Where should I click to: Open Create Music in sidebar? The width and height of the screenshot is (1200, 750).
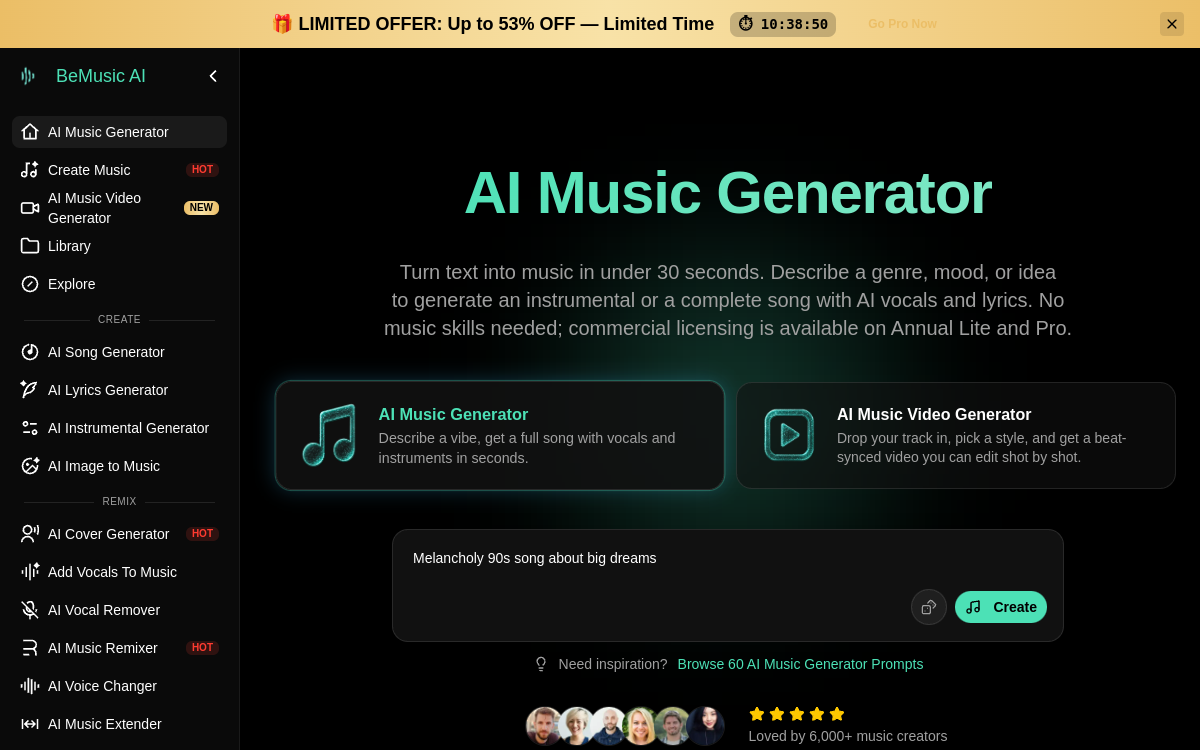(119, 170)
